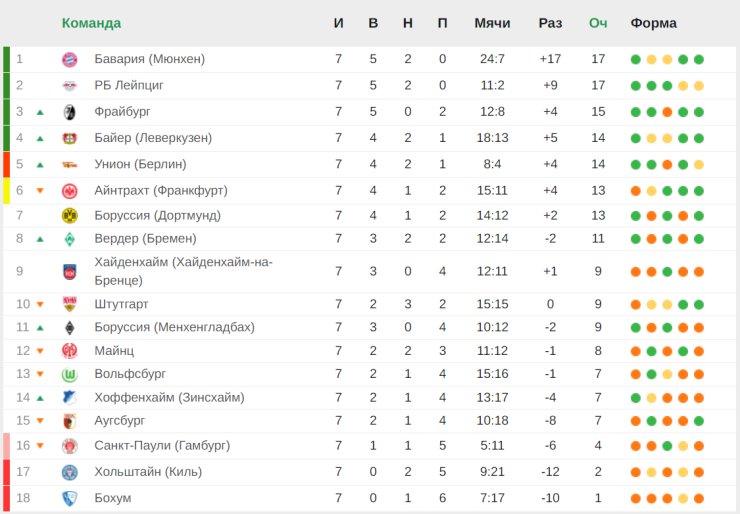Click the Форма column header
The image size is (740, 514).
pos(653,23)
